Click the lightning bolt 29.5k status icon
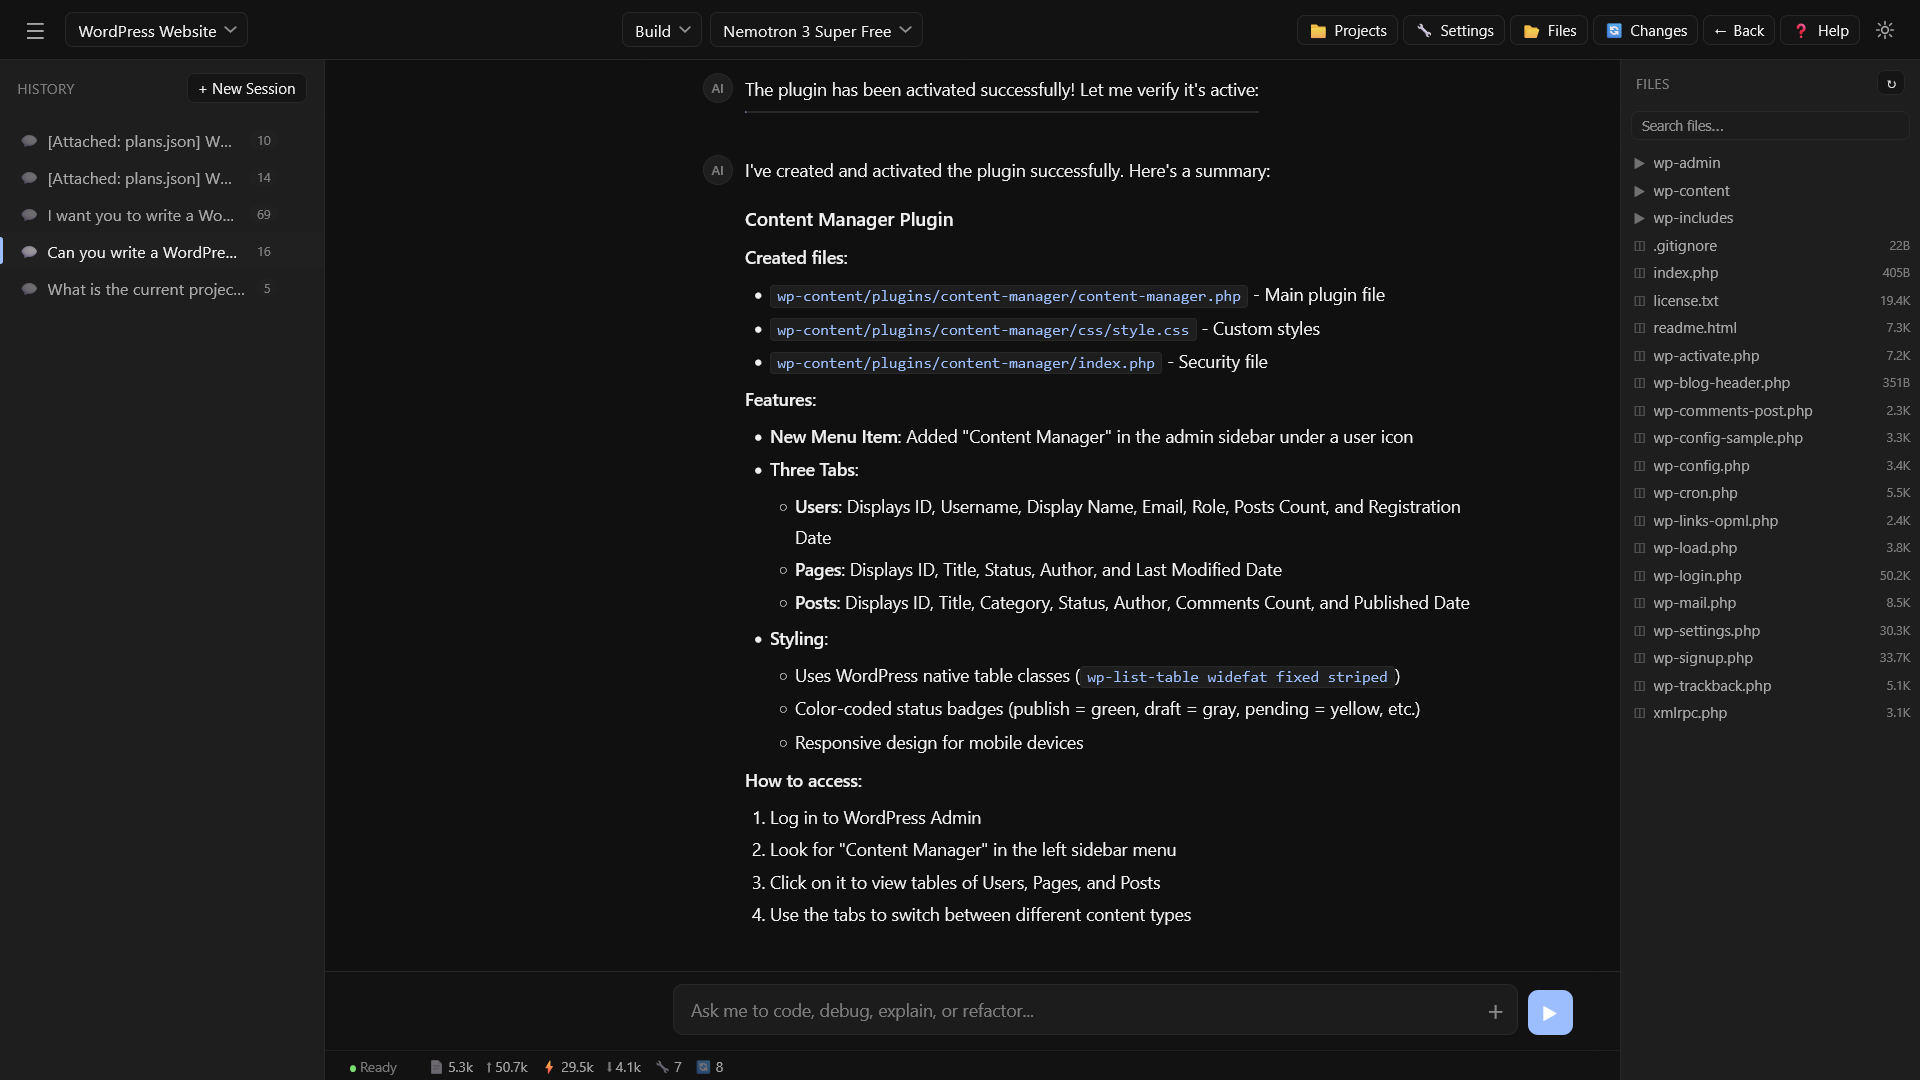Image resolution: width=1920 pixels, height=1080 pixels. click(x=549, y=1067)
